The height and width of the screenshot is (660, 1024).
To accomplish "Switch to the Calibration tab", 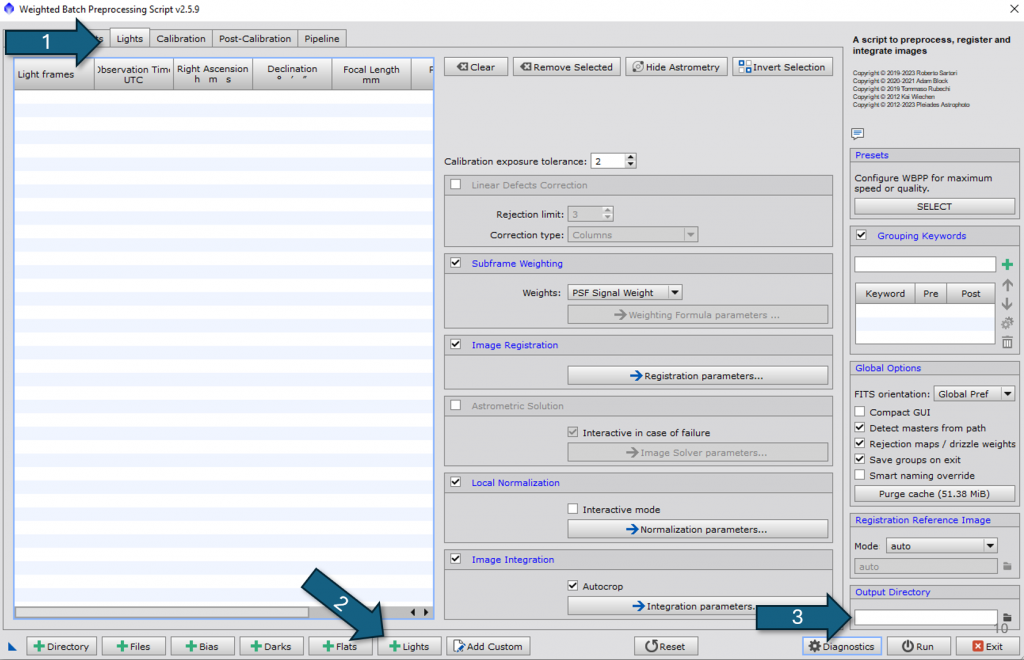I will tap(181, 39).
